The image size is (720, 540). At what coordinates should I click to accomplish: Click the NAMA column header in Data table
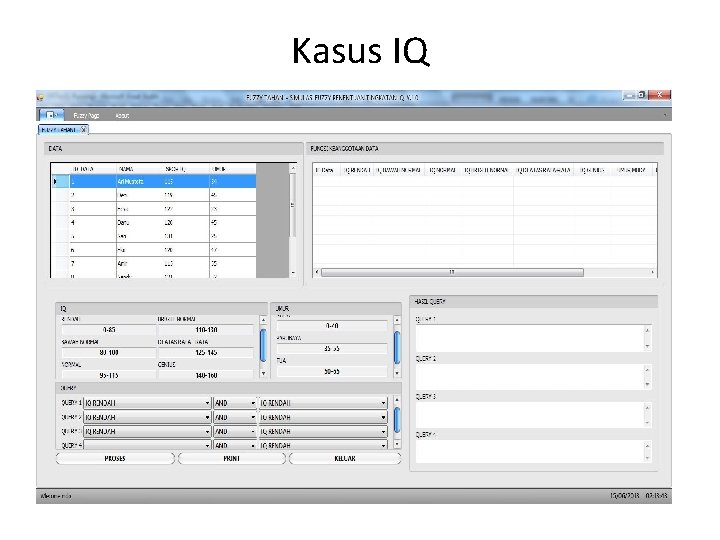coord(140,169)
